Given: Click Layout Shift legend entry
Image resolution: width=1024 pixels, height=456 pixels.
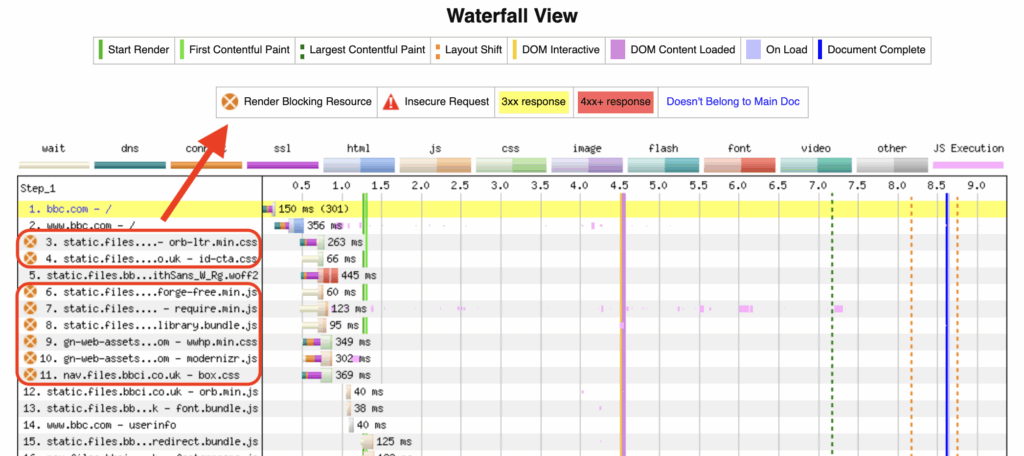Looking at the screenshot, I should pyautogui.click(x=468, y=50).
